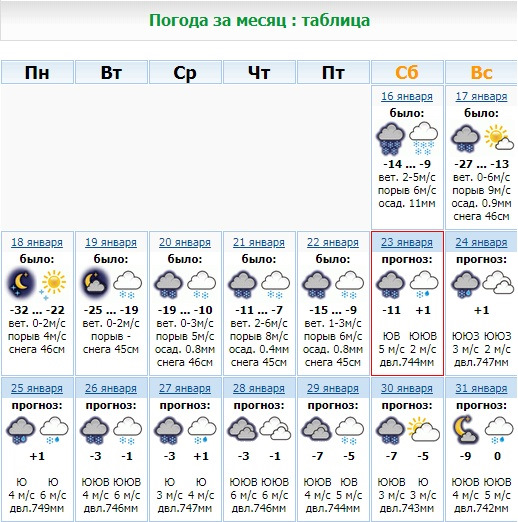
Task: Click the sunny frost icon for 18 января
Action: pos(53,284)
